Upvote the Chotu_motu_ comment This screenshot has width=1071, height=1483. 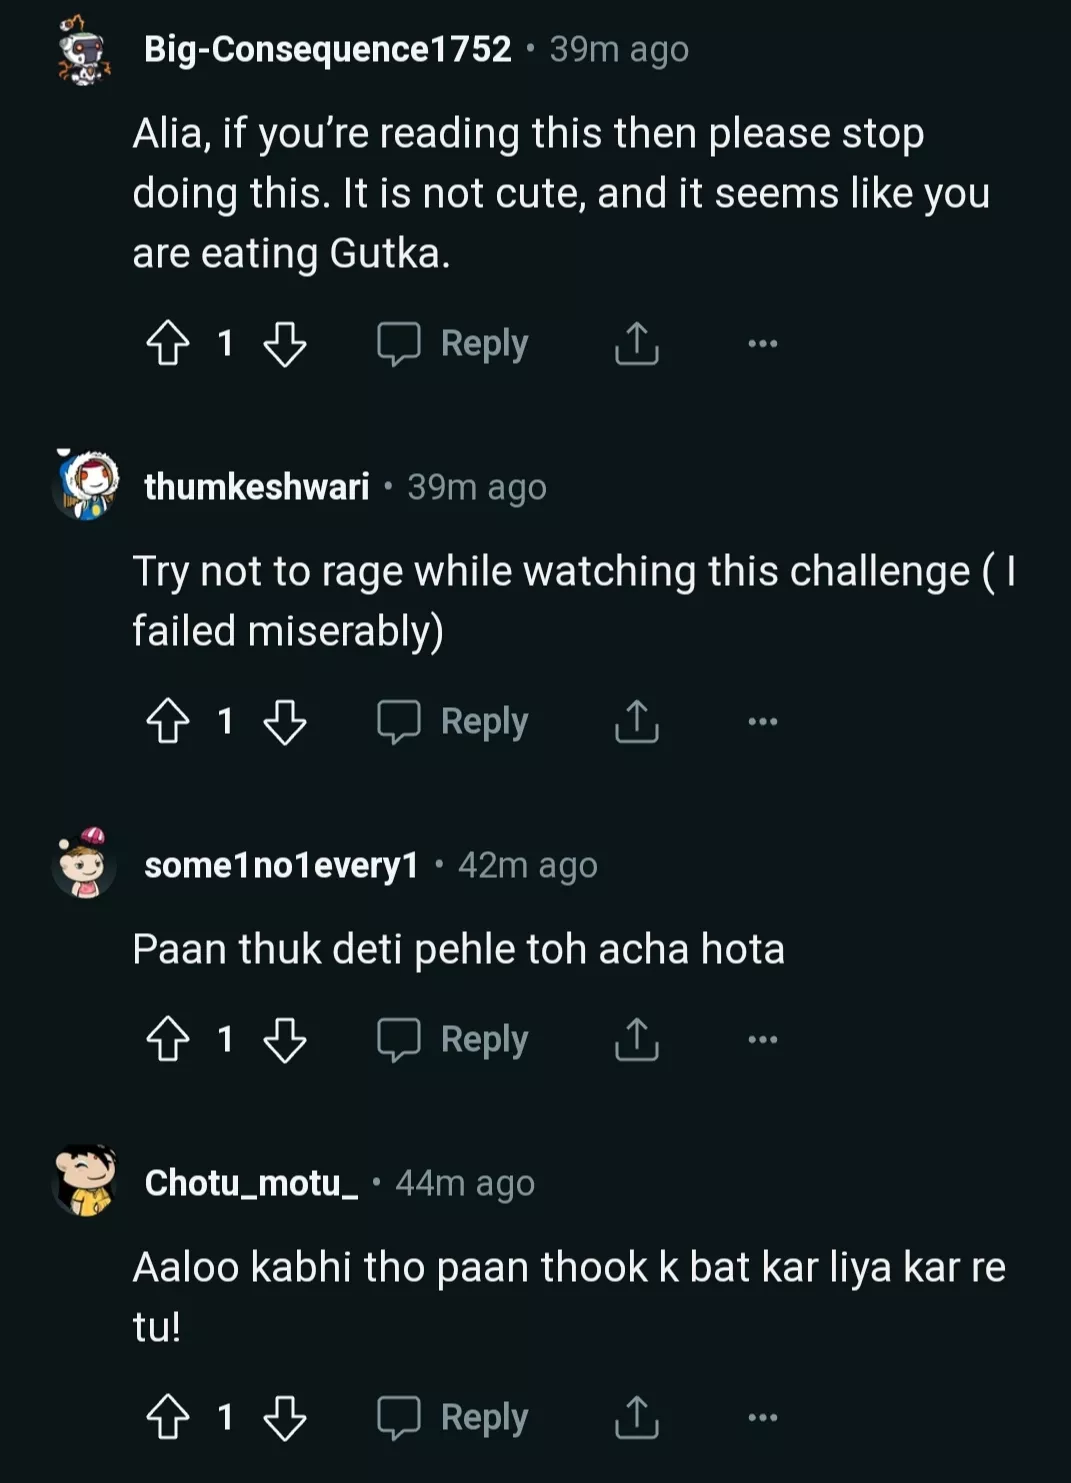coord(168,1417)
